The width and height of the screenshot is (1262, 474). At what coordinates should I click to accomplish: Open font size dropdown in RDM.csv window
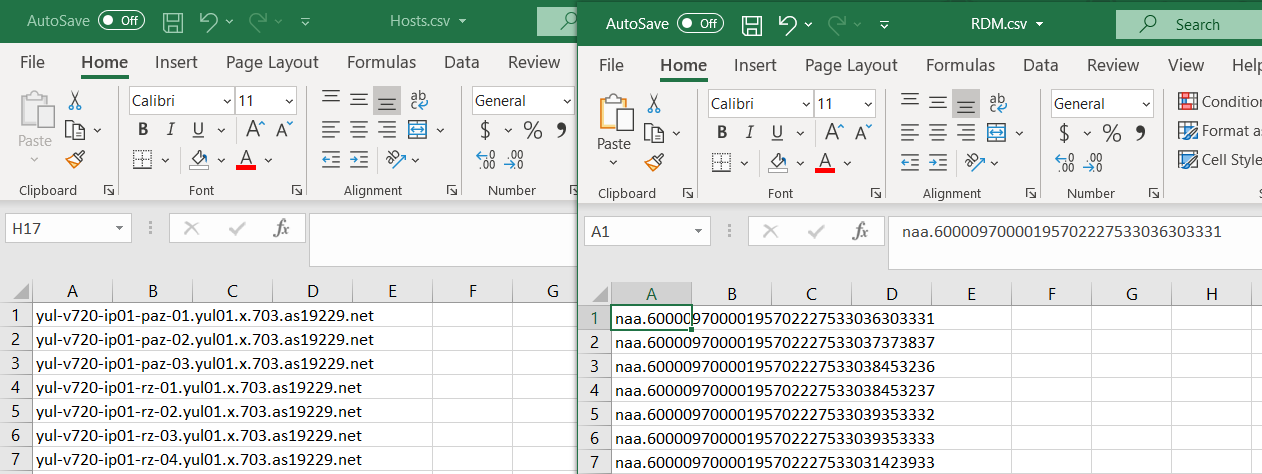[866, 104]
